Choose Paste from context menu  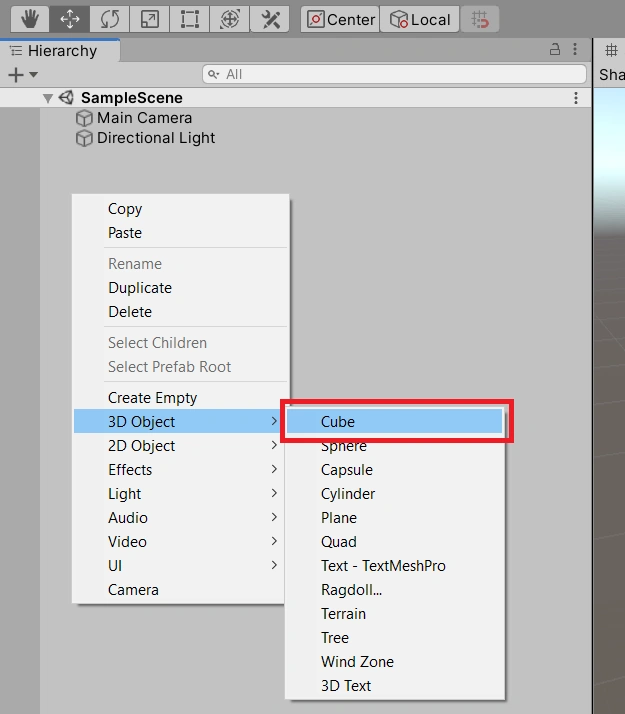click(x=181, y=233)
